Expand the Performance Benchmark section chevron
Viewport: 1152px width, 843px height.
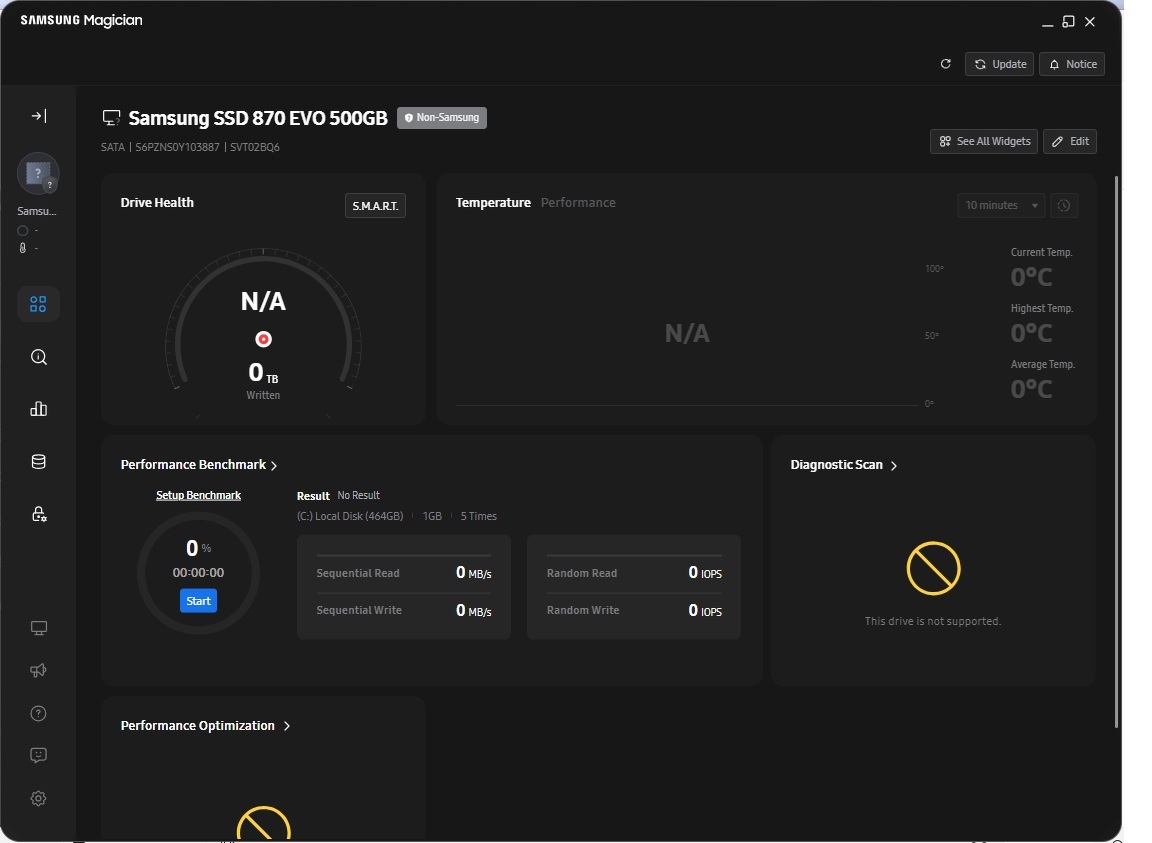[x=274, y=465]
